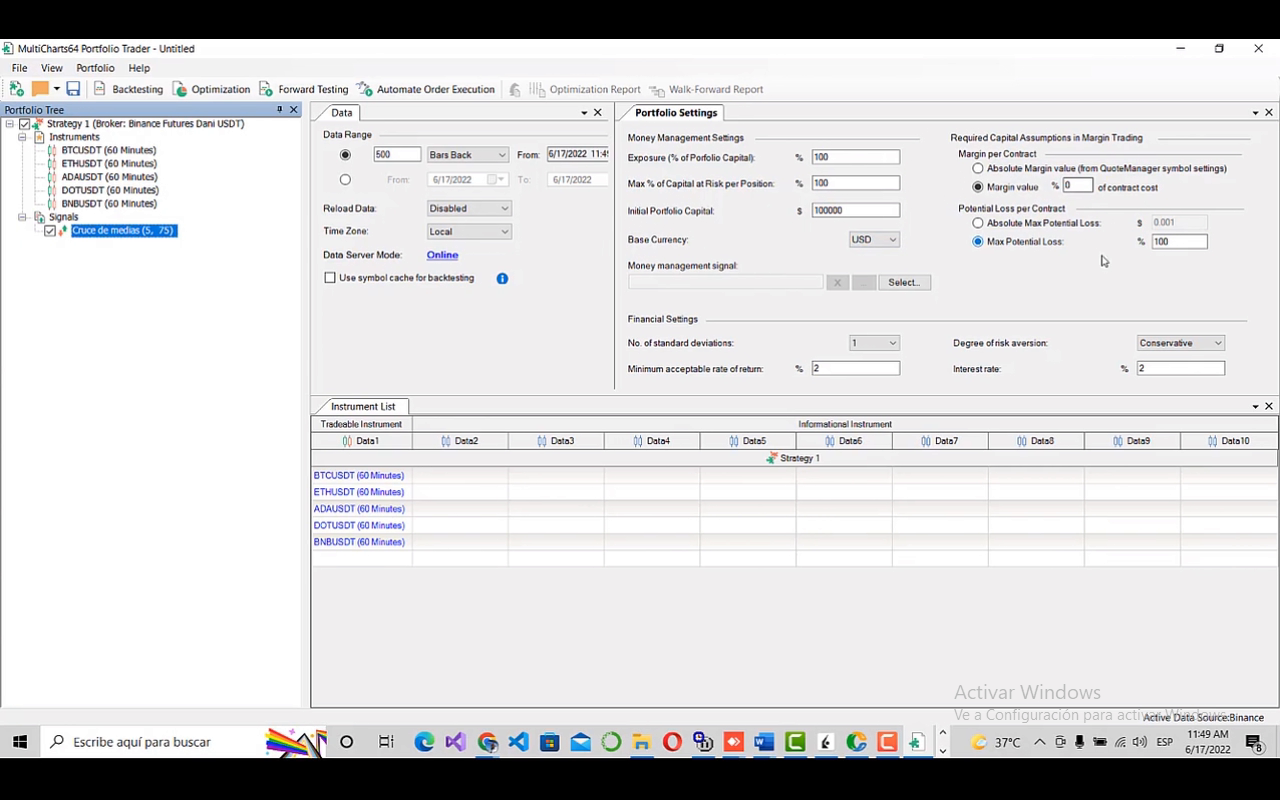Select ADAUSDT (60 Minutes) in Portfolio Tree
This screenshot has height=800, width=1280.
tap(110, 177)
